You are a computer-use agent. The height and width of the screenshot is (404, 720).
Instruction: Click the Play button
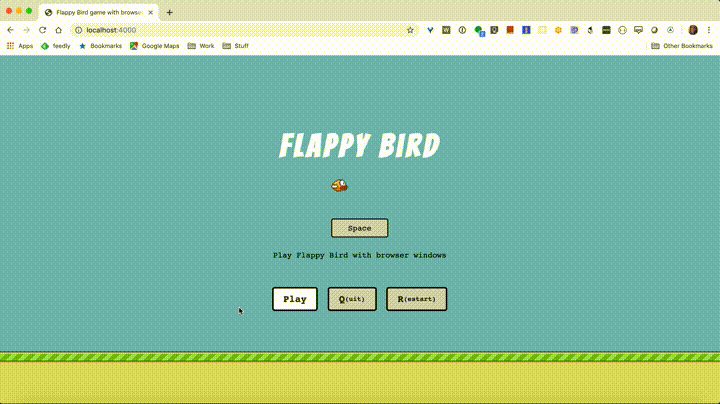(295, 299)
